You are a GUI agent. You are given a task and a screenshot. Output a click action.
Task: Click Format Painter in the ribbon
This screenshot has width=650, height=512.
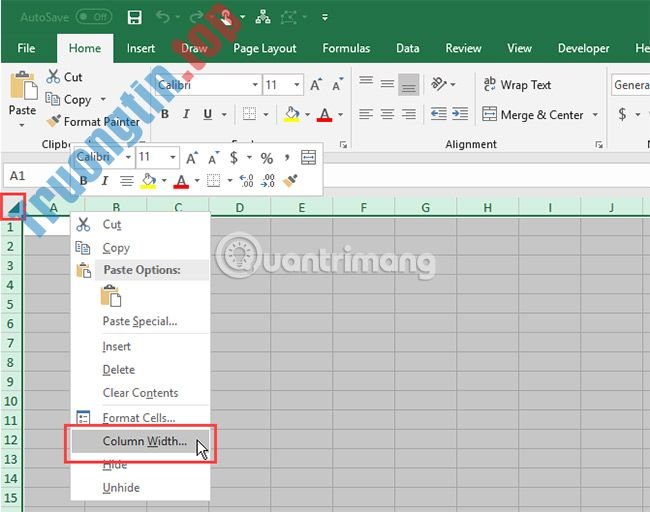point(93,121)
